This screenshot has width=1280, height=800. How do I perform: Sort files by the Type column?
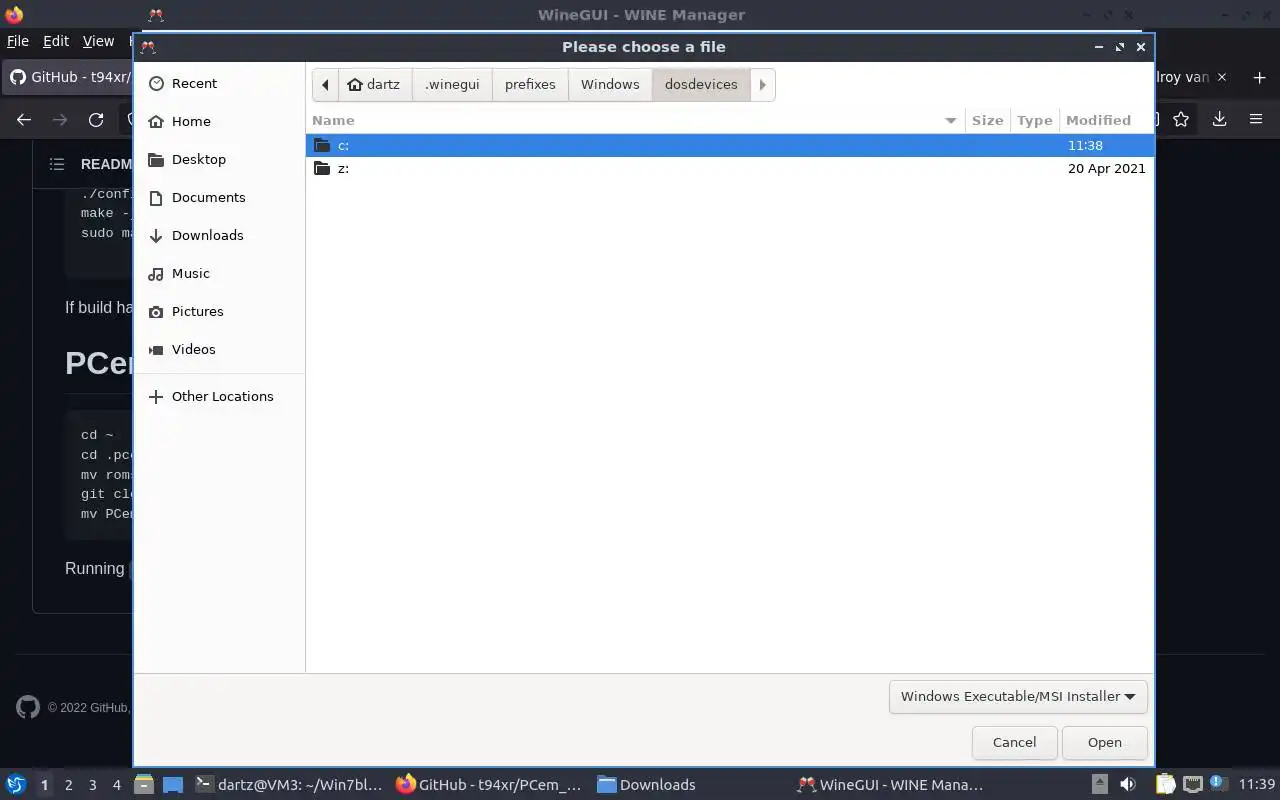(1034, 120)
